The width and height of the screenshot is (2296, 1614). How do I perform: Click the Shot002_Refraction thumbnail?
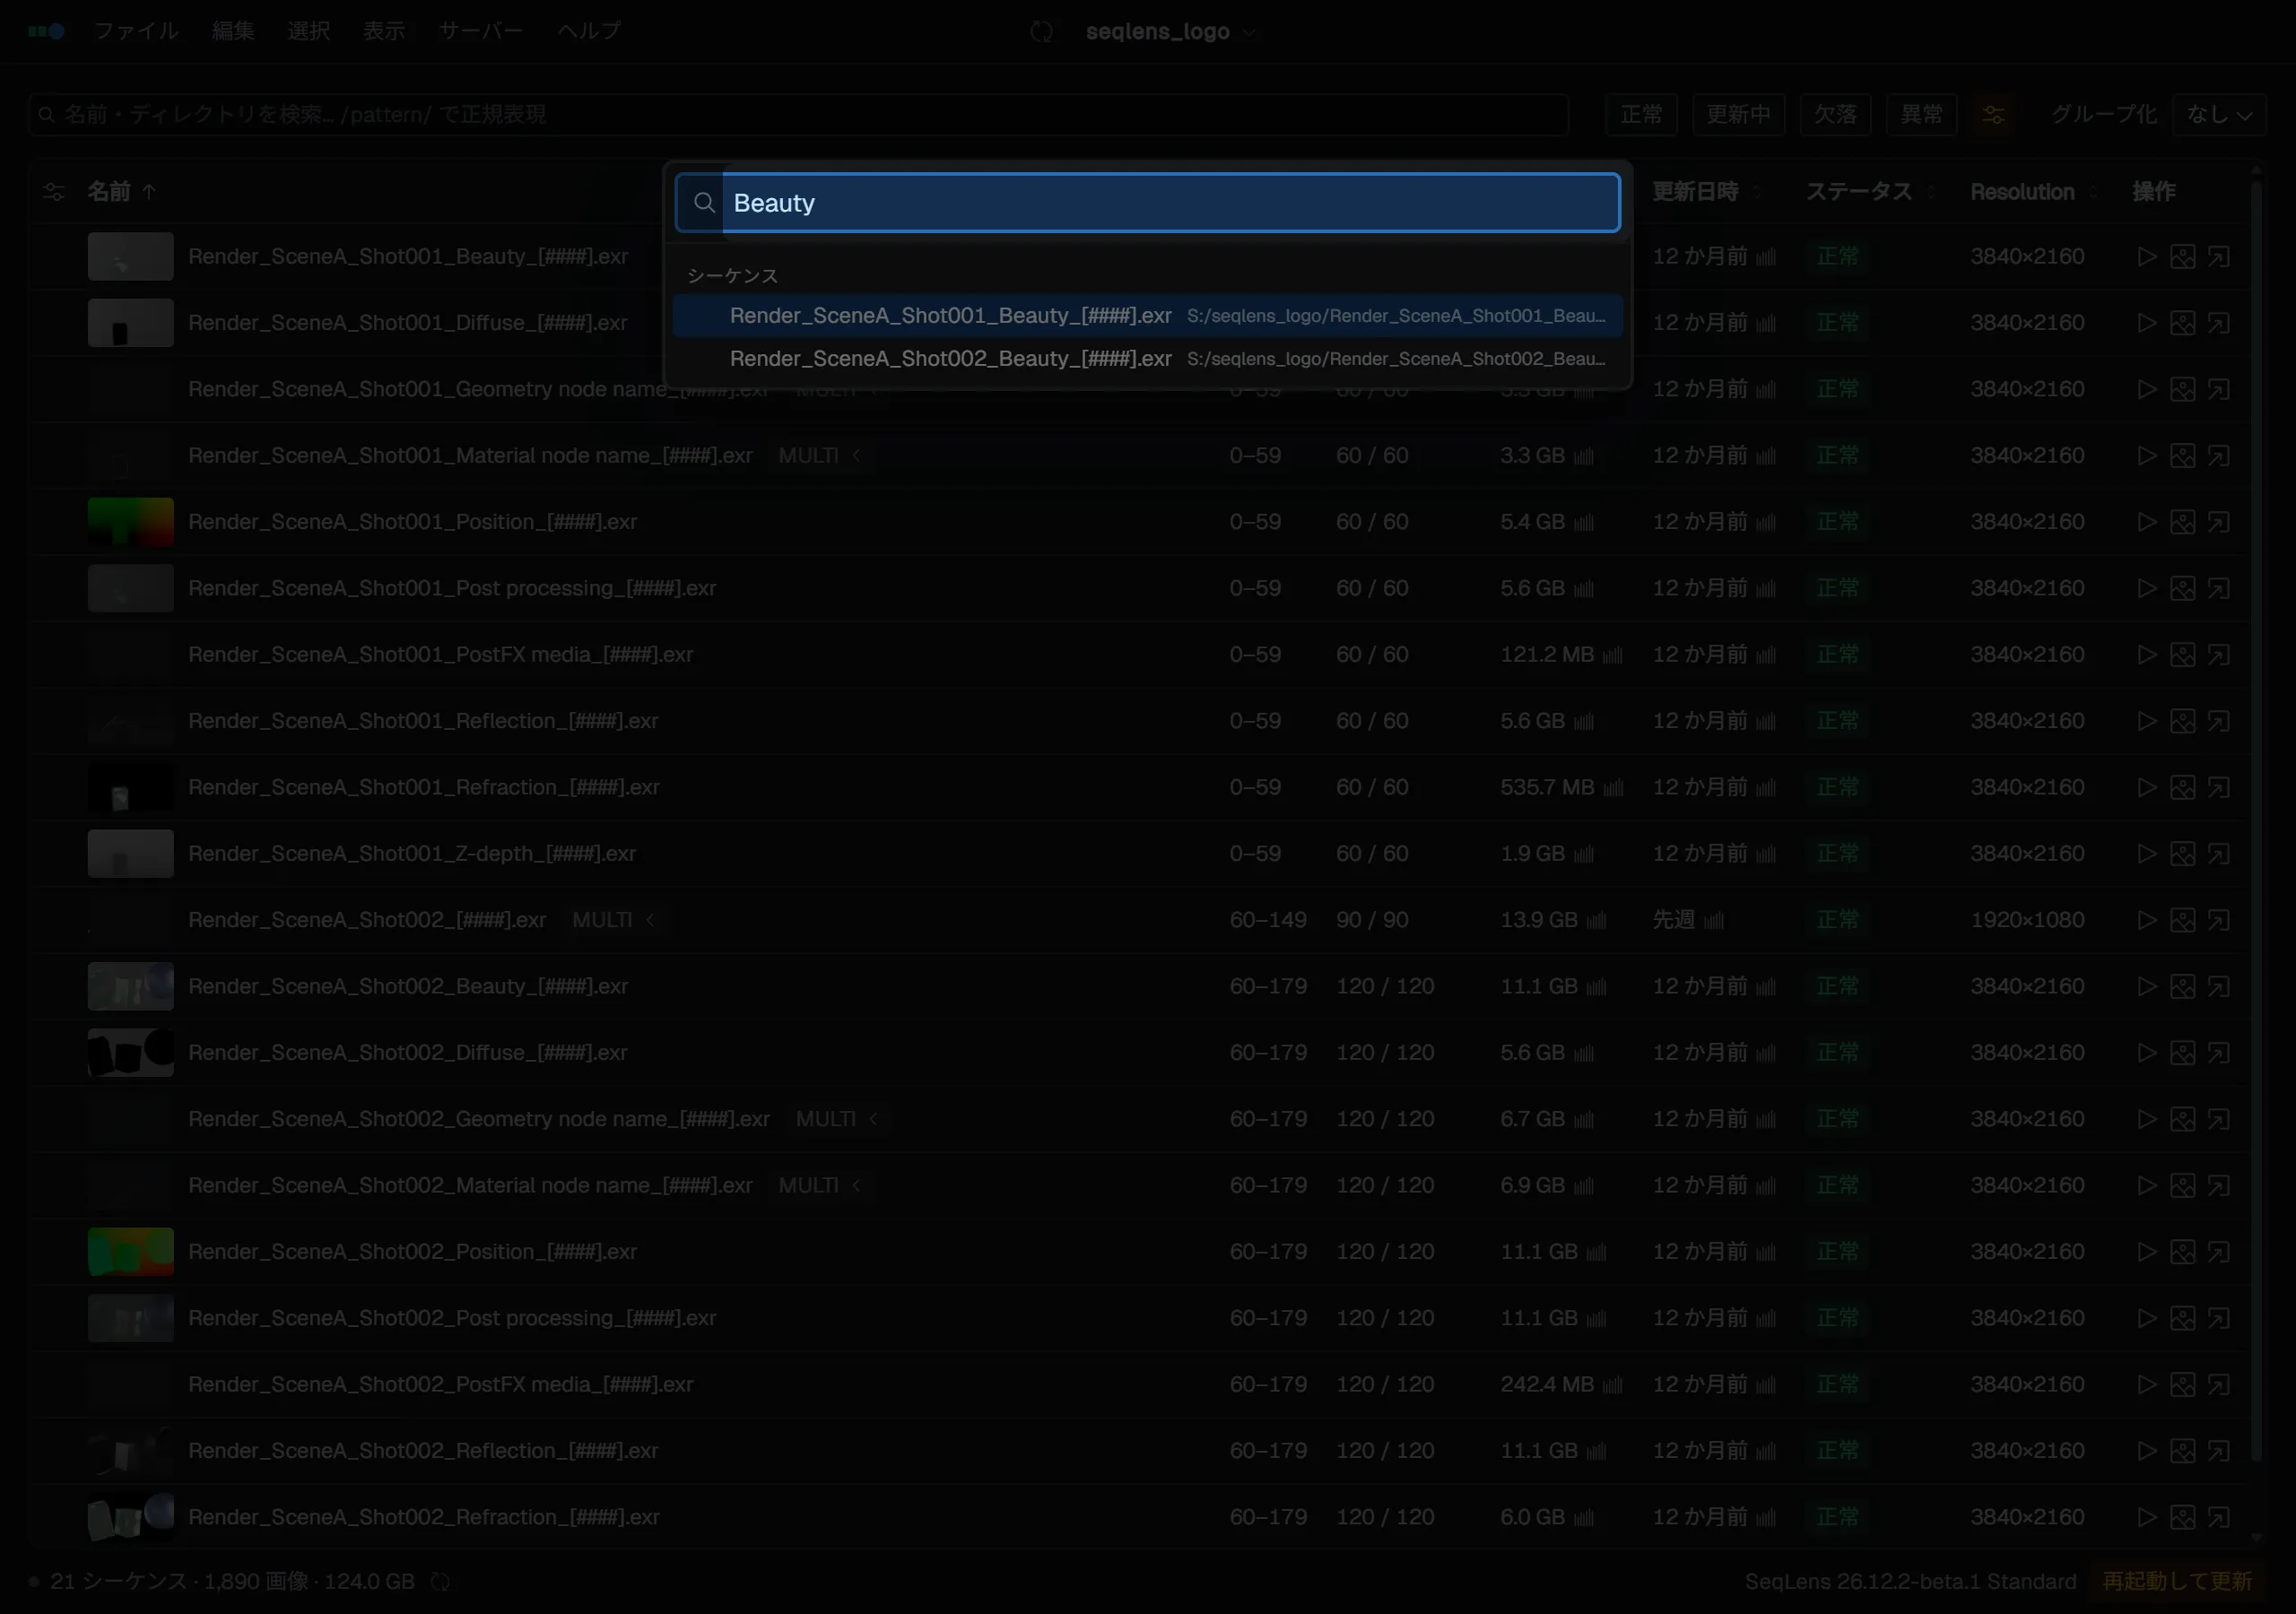coord(131,1517)
